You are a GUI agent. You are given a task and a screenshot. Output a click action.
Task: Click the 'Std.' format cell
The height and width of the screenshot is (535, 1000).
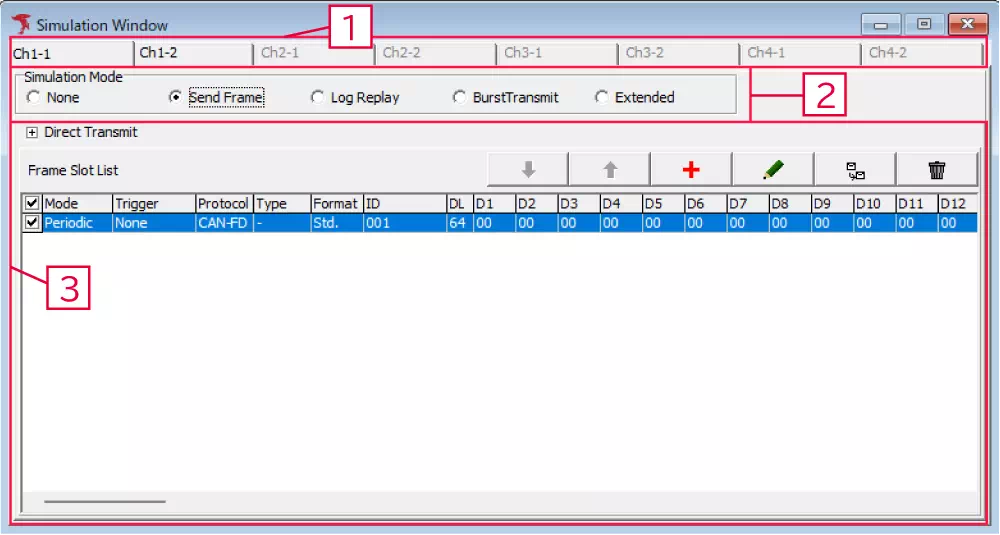(337, 223)
